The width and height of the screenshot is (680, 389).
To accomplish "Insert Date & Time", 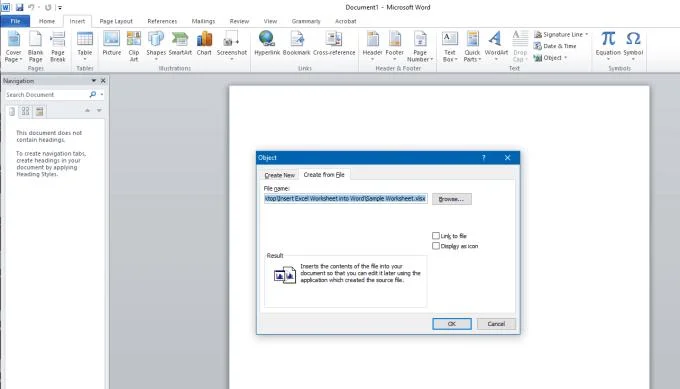I will pos(555,46).
